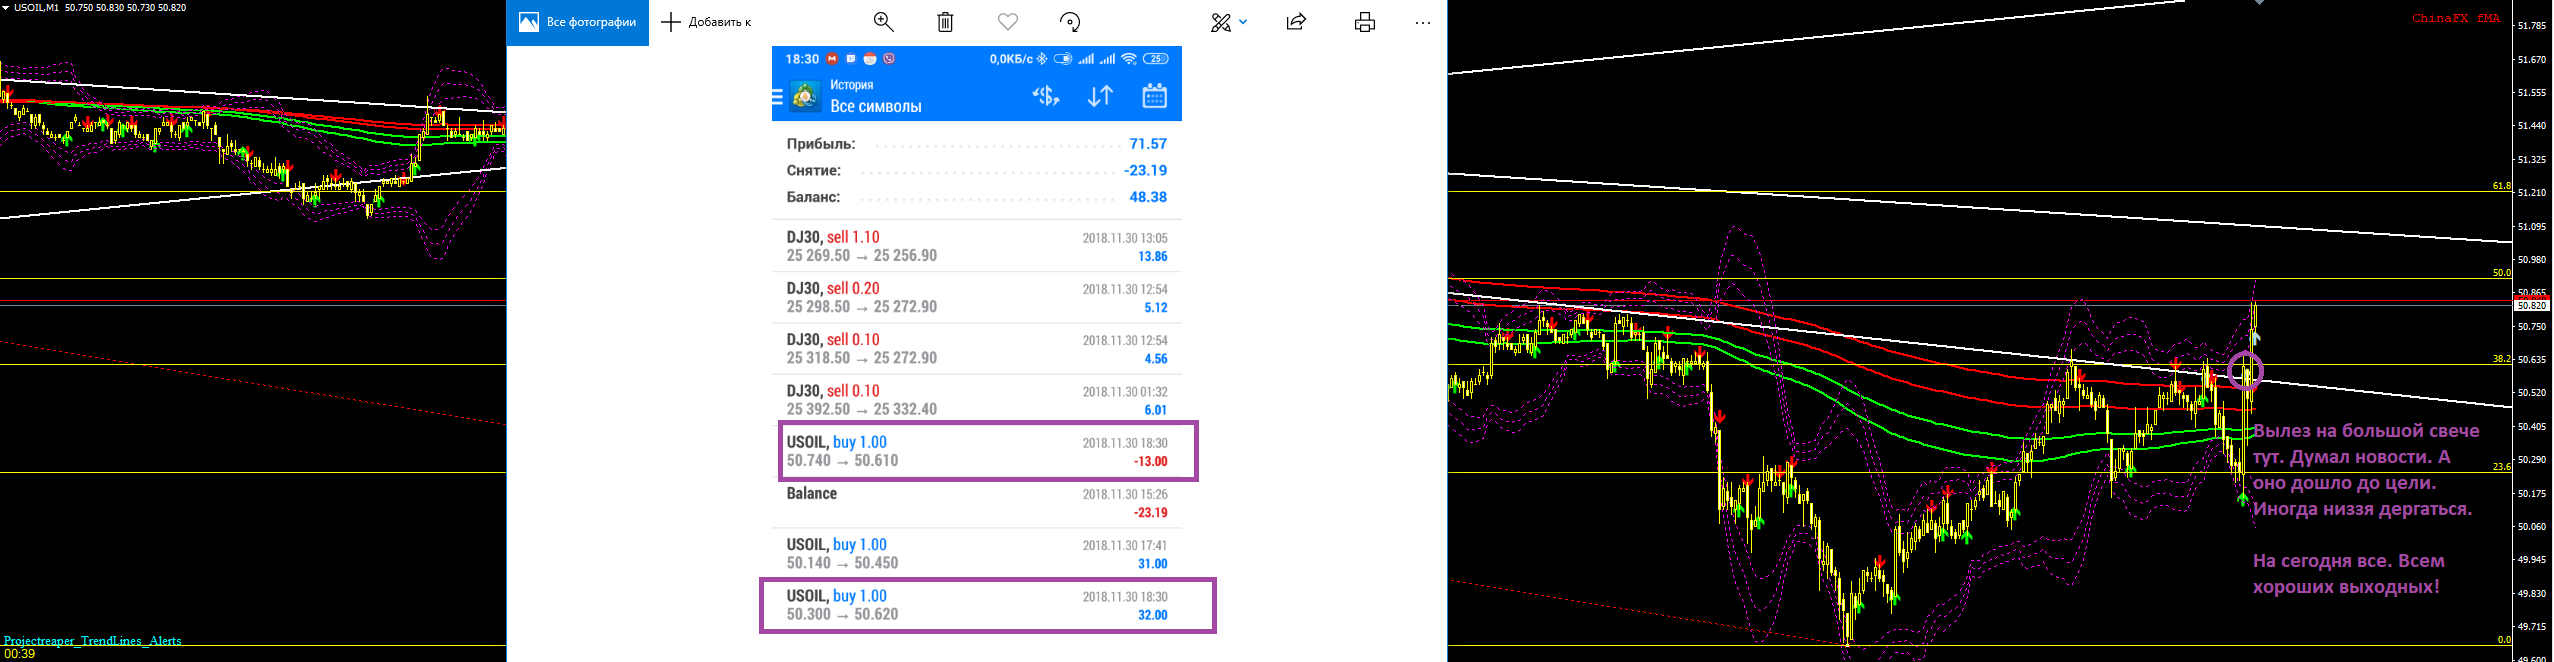Open the symbol filter currency icon
The image size is (2554, 662).
point(1046,96)
